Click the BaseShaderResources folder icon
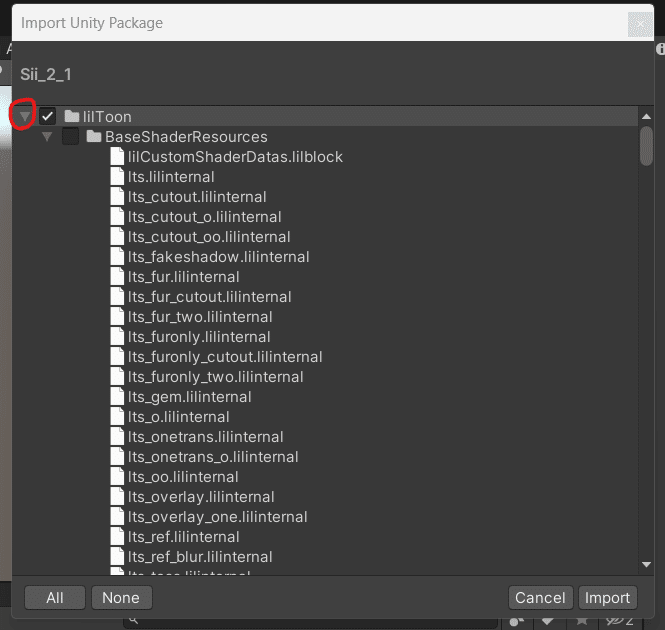Screen dimensions: 665x630 coord(94,136)
